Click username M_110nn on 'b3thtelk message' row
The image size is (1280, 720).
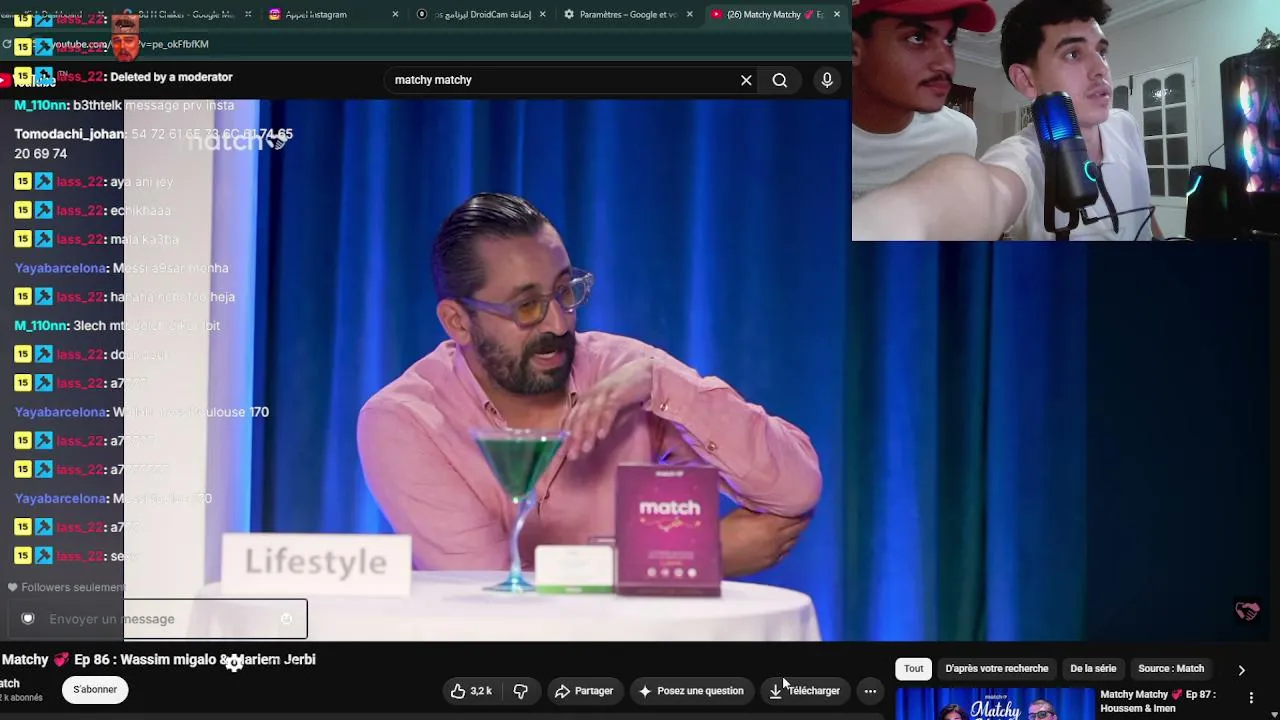click(41, 105)
